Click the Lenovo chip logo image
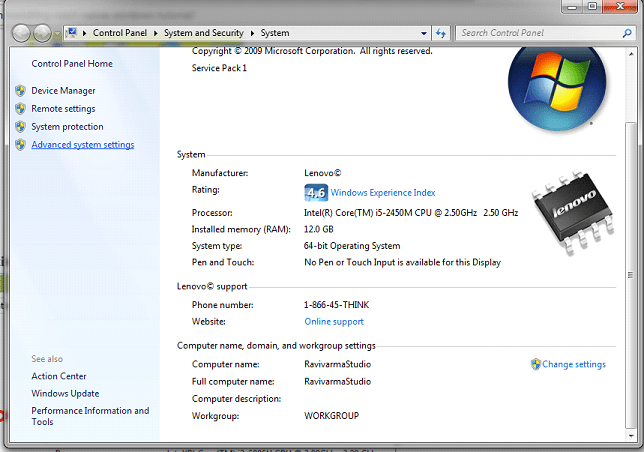644x452 pixels. 573,212
